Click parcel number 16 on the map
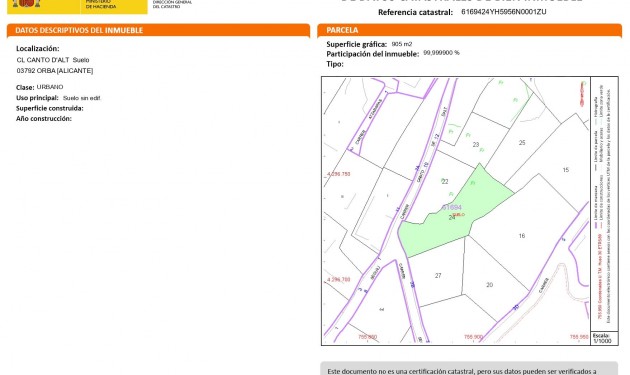This screenshot has height=375, width=630. click(522, 236)
